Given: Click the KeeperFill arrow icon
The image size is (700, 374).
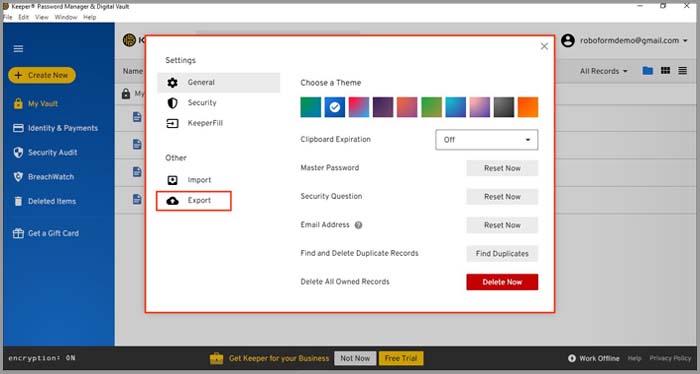Looking at the screenshot, I should [x=172, y=123].
